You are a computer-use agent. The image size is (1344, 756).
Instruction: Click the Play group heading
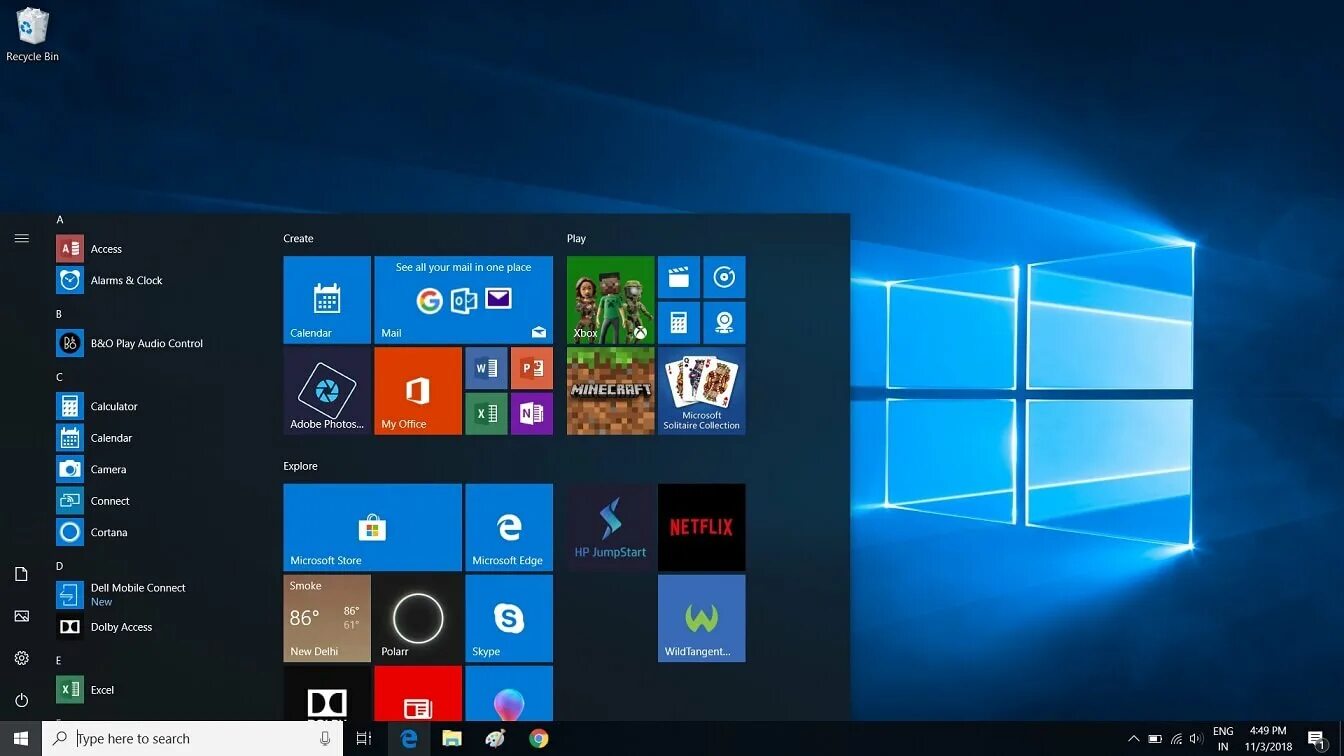pos(576,239)
